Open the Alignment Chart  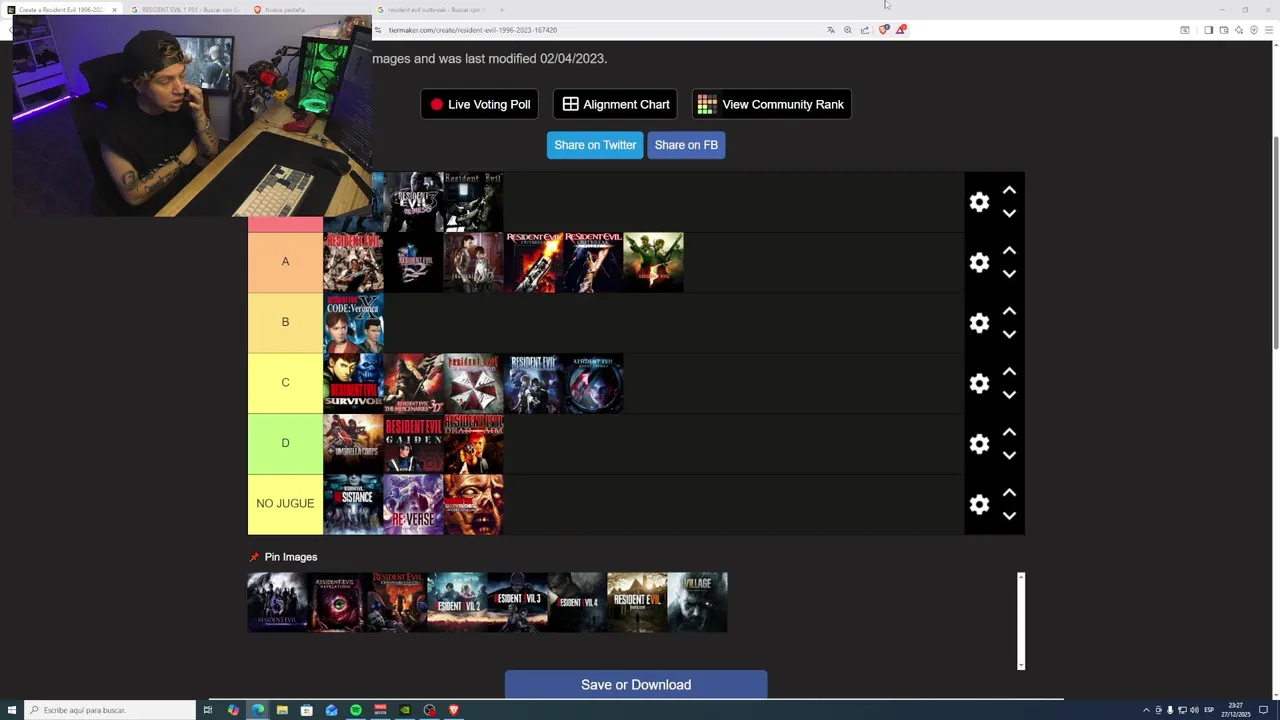point(616,104)
